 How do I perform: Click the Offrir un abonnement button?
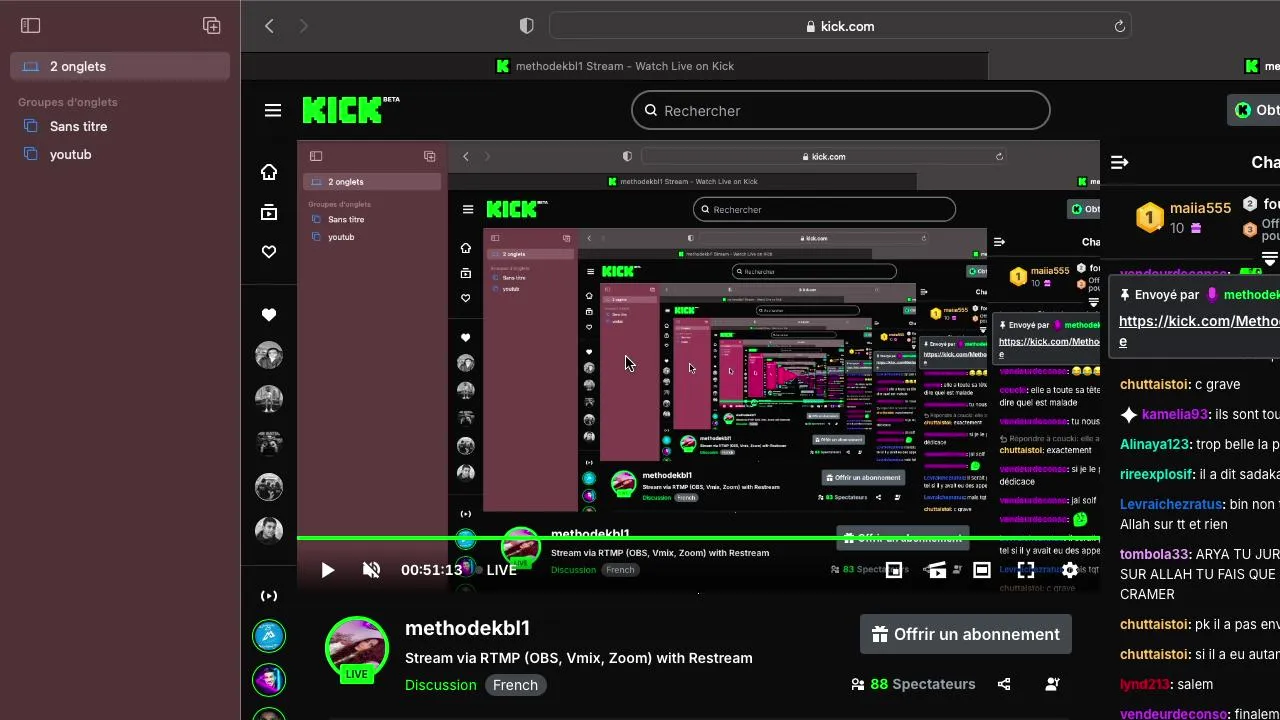pos(966,634)
